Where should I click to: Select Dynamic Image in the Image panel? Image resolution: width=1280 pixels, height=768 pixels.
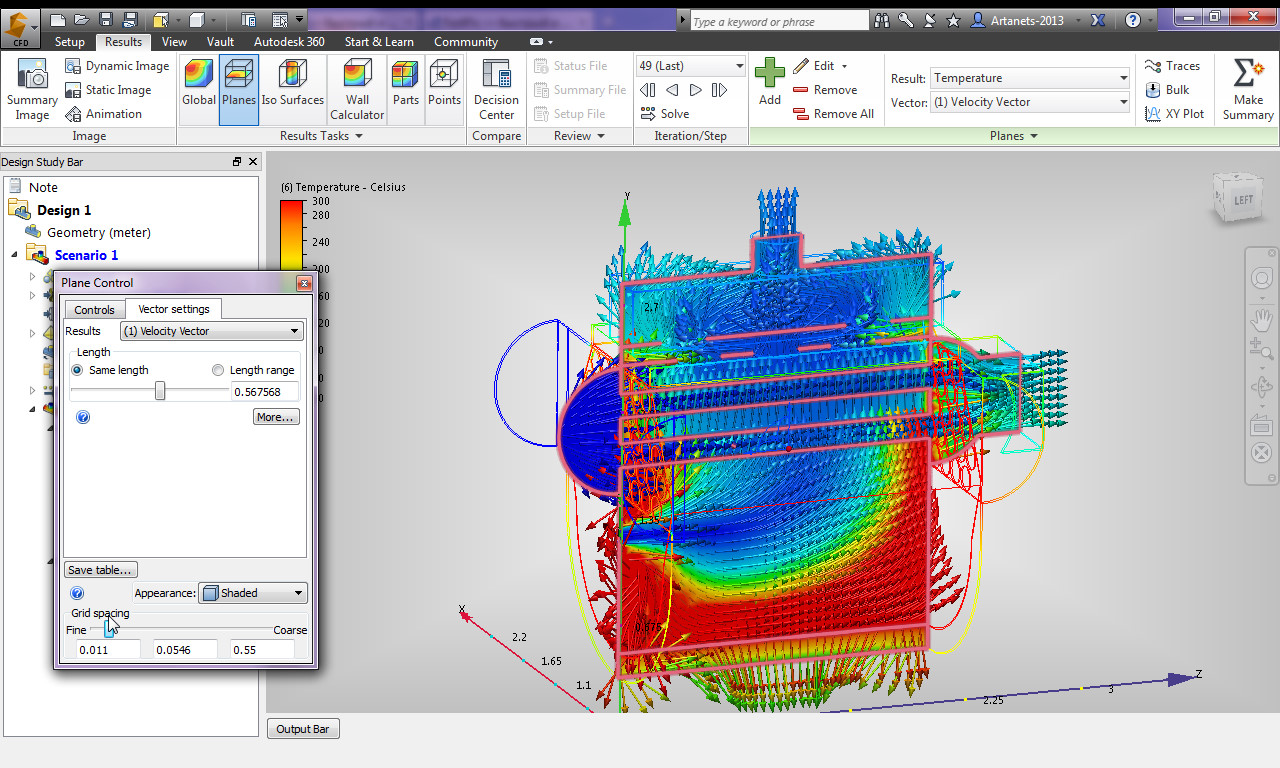click(x=117, y=66)
